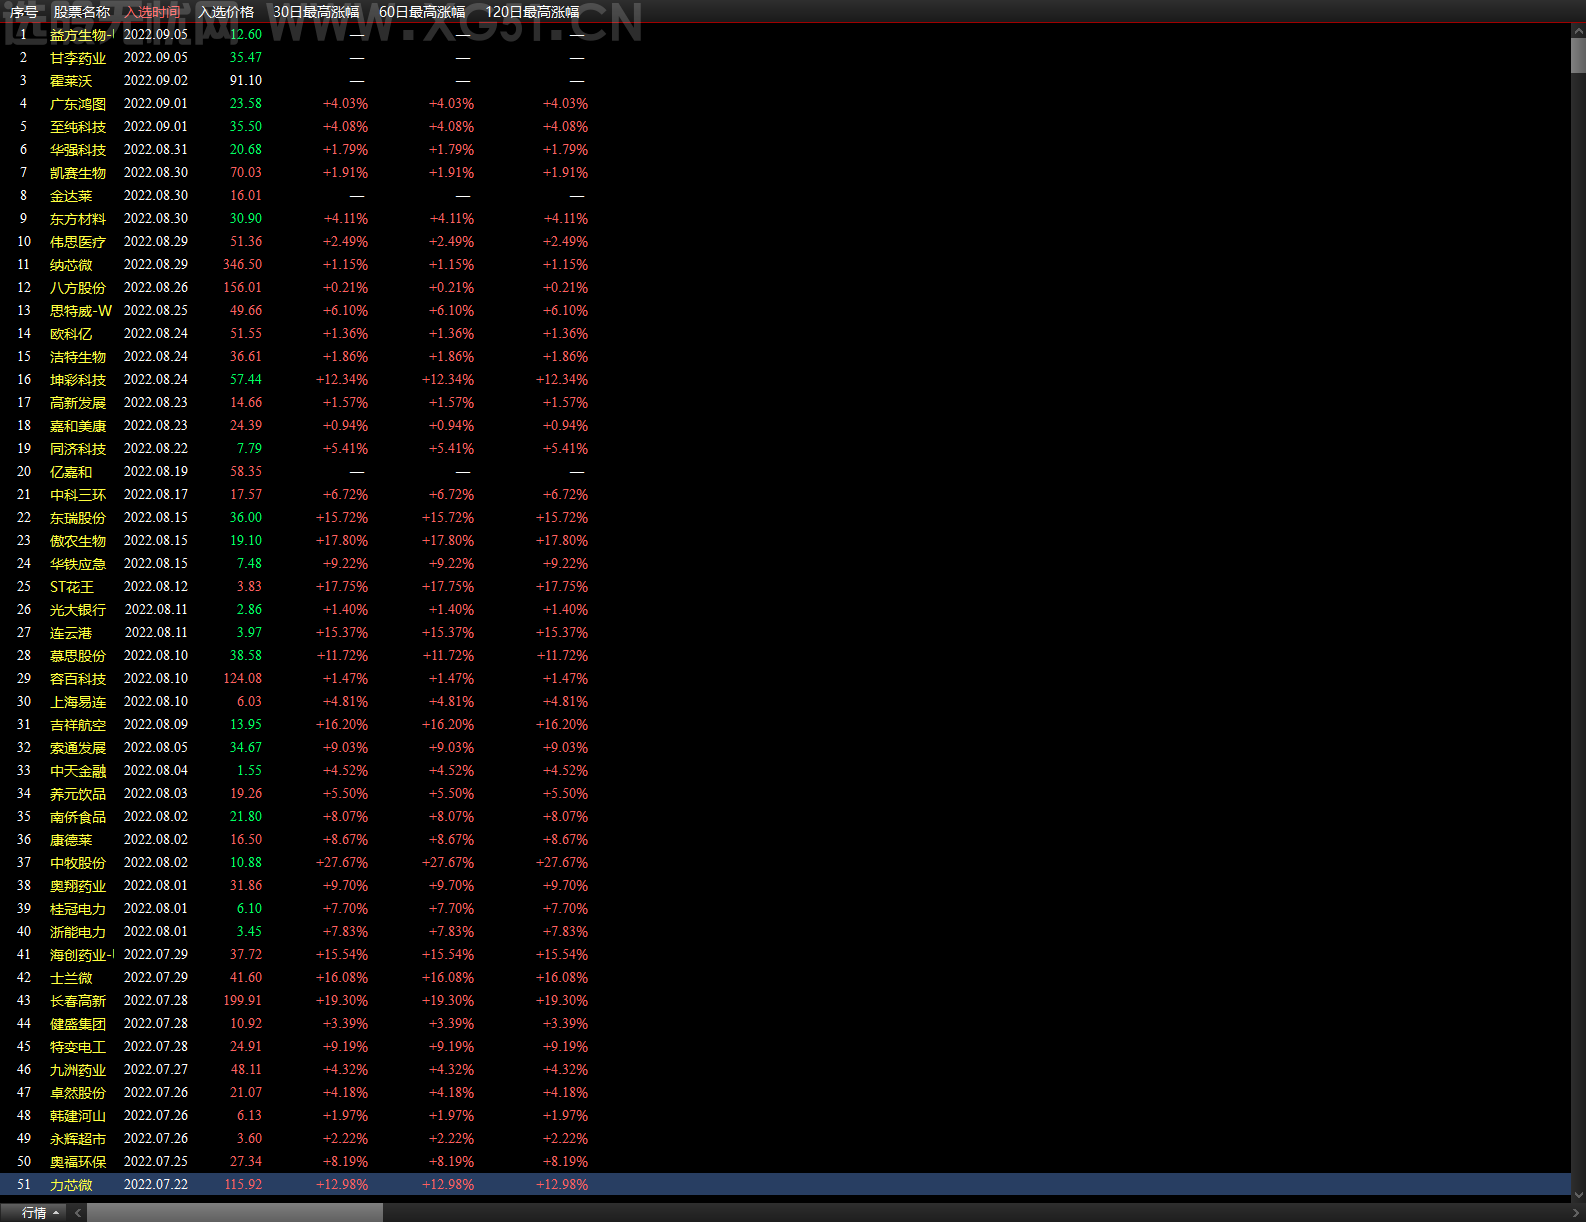This screenshot has width=1586, height=1222.
Task: Select stock 高新发展
Action: (x=78, y=403)
